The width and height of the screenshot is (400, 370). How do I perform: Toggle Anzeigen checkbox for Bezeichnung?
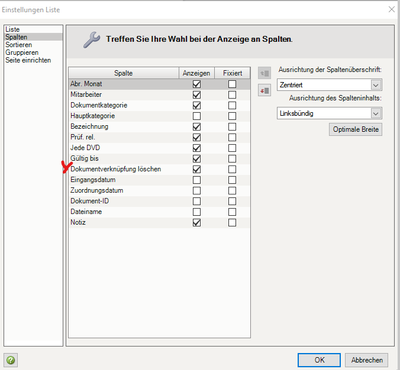(197, 127)
